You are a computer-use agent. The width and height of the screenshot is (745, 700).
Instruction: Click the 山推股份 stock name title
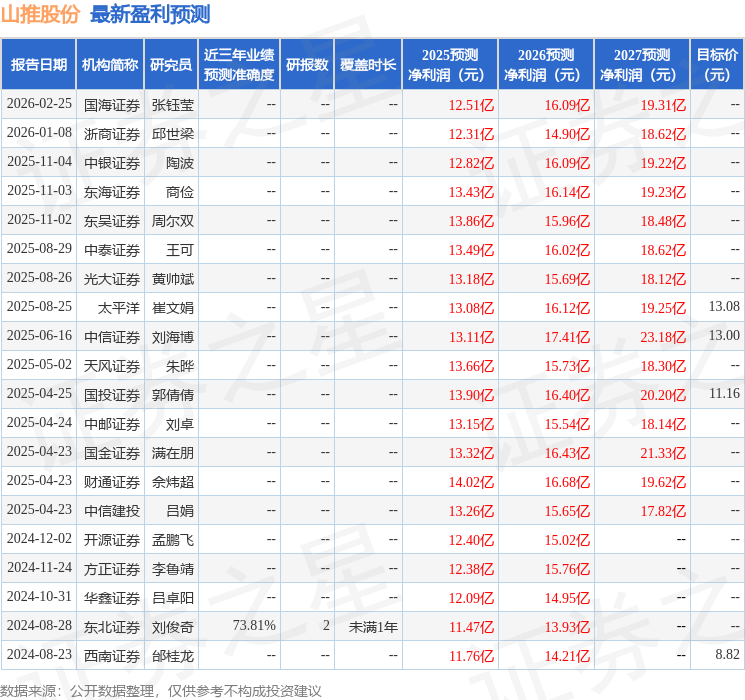point(41,15)
